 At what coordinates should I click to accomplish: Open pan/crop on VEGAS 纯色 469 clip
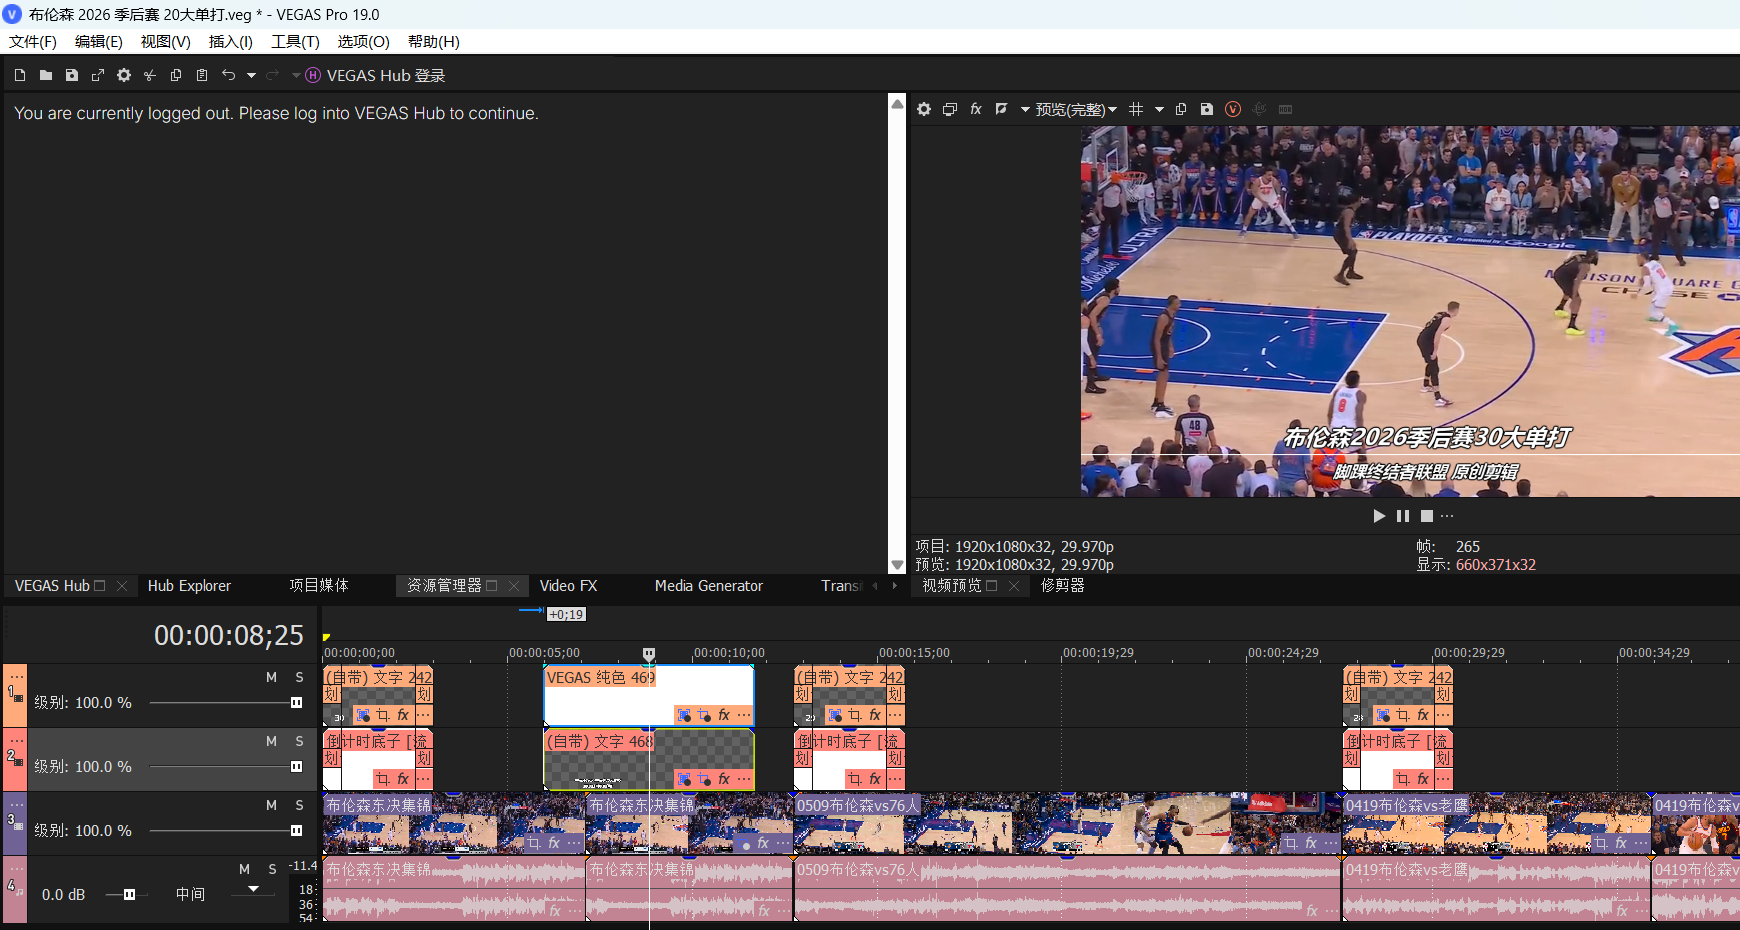tap(705, 715)
